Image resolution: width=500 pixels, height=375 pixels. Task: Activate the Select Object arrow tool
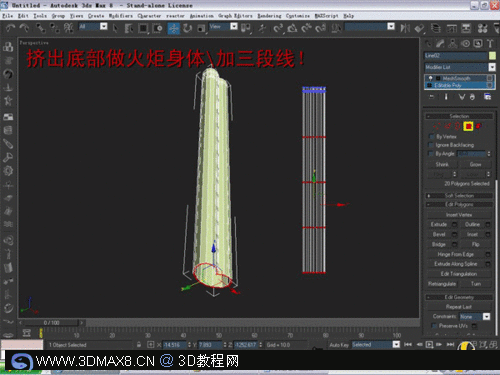[115, 29]
